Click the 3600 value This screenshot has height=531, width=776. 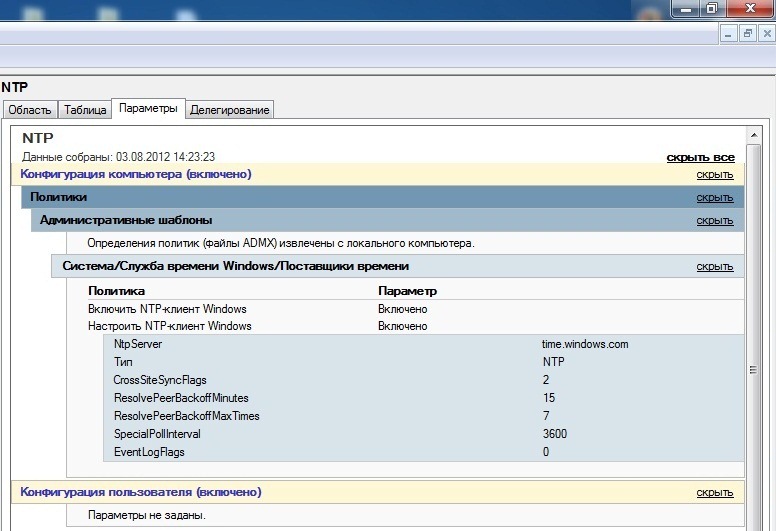coord(555,434)
